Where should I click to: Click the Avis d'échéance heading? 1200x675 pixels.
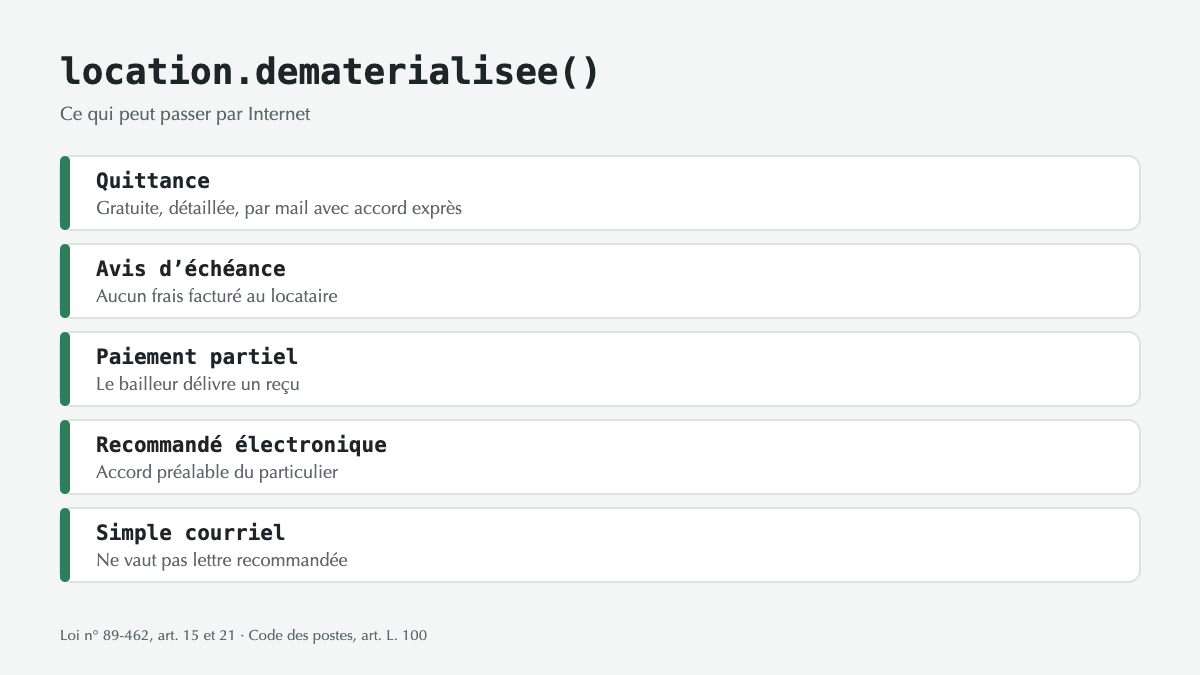click(x=191, y=269)
